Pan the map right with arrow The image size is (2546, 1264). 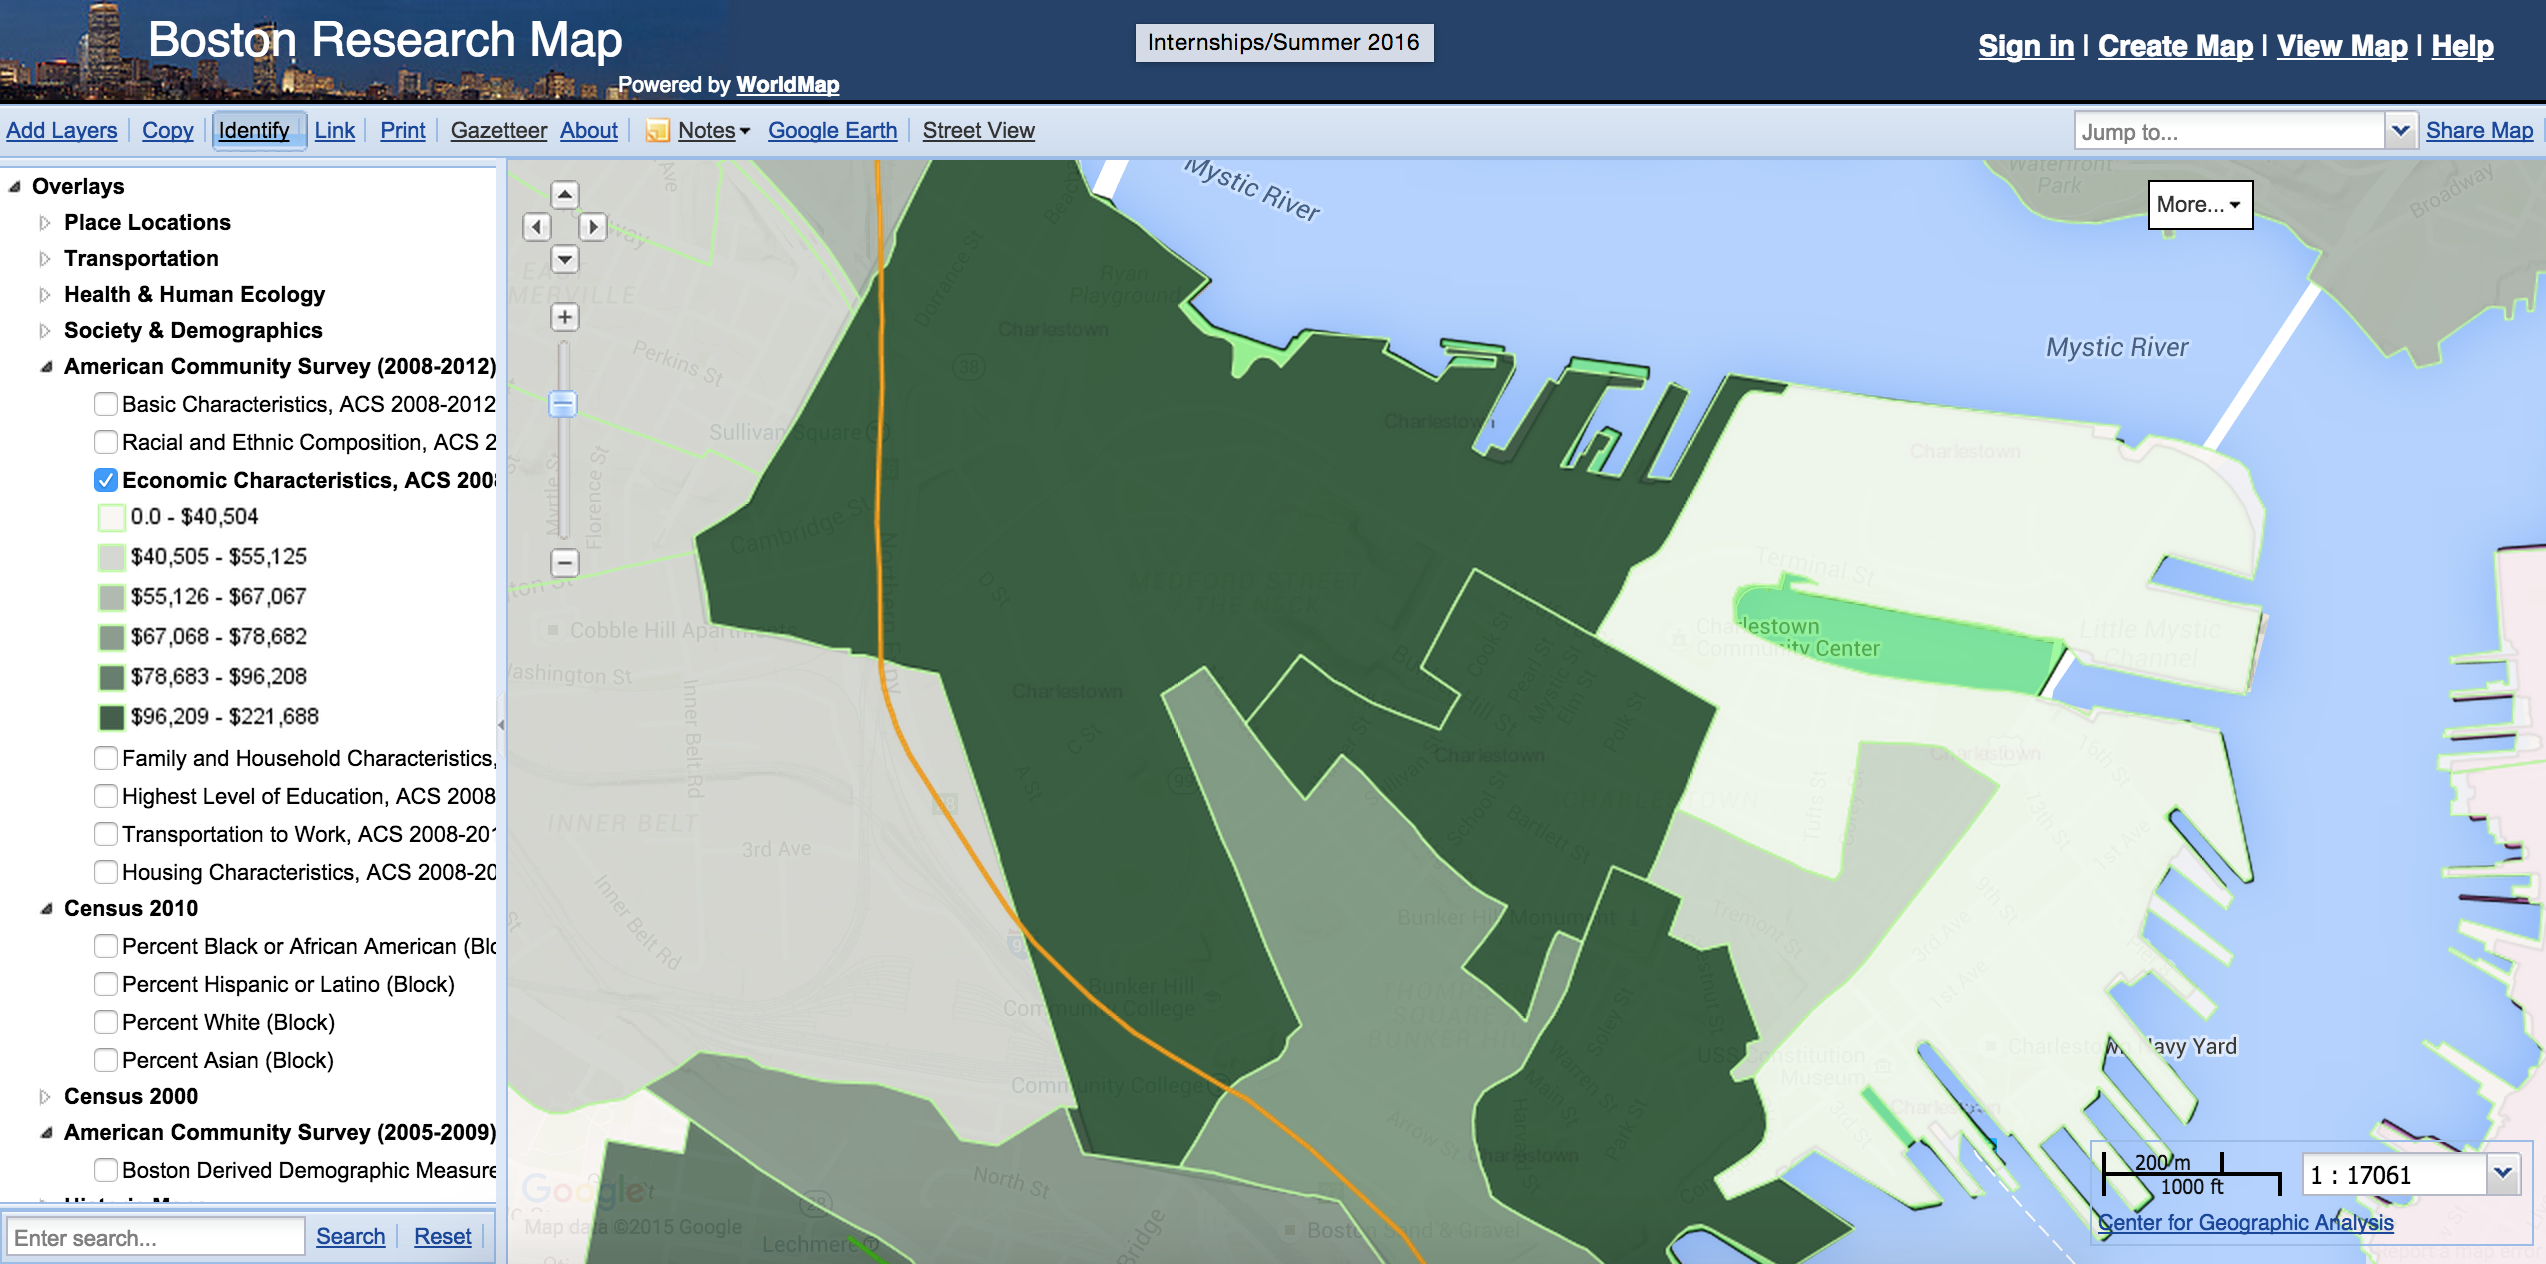tap(593, 227)
